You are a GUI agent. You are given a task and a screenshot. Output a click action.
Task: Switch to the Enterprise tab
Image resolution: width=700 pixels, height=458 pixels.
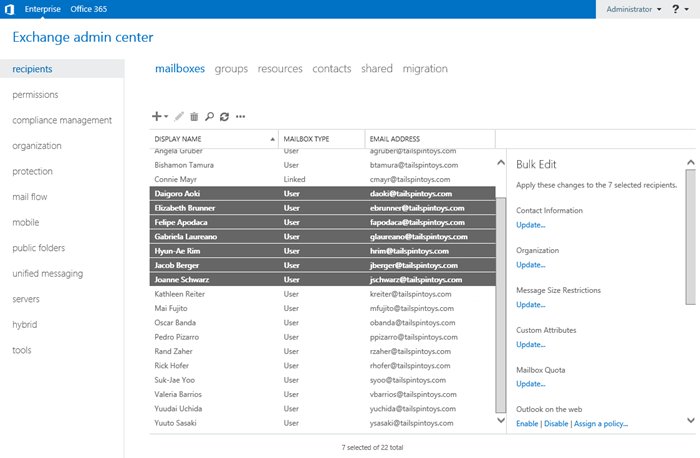pos(42,9)
